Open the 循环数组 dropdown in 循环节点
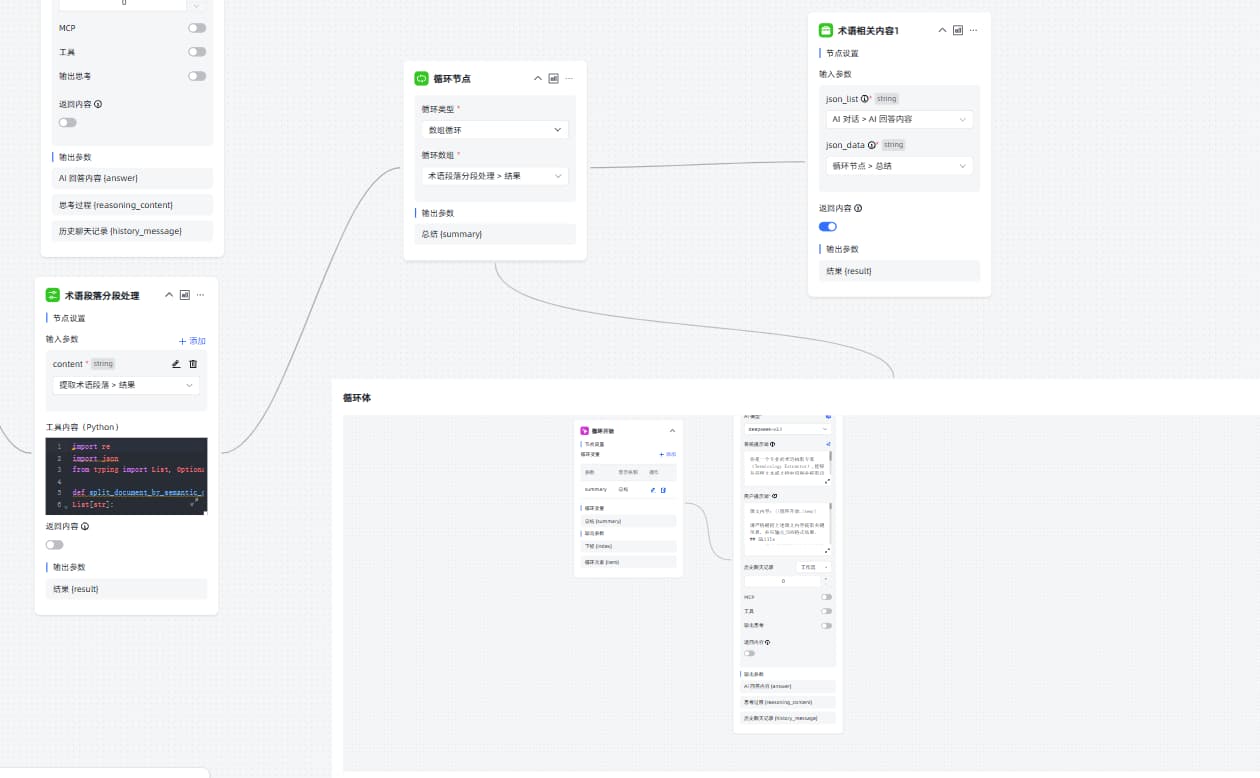 (495, 176)
